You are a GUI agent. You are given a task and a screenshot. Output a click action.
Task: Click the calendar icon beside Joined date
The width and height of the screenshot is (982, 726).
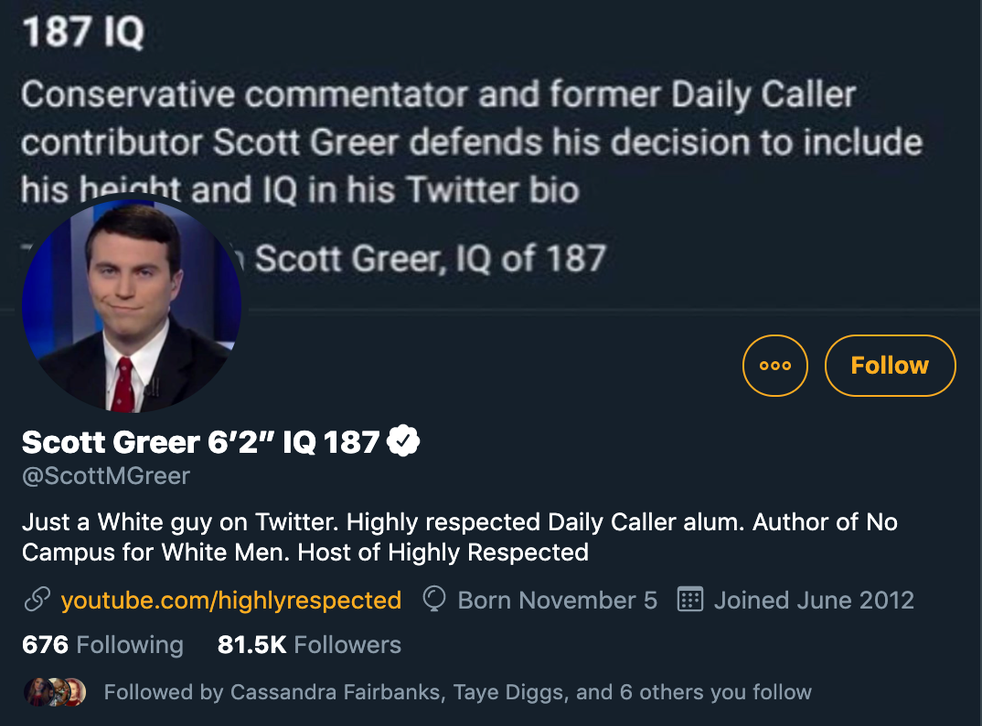pyautogui.click(x=690, y=600)
